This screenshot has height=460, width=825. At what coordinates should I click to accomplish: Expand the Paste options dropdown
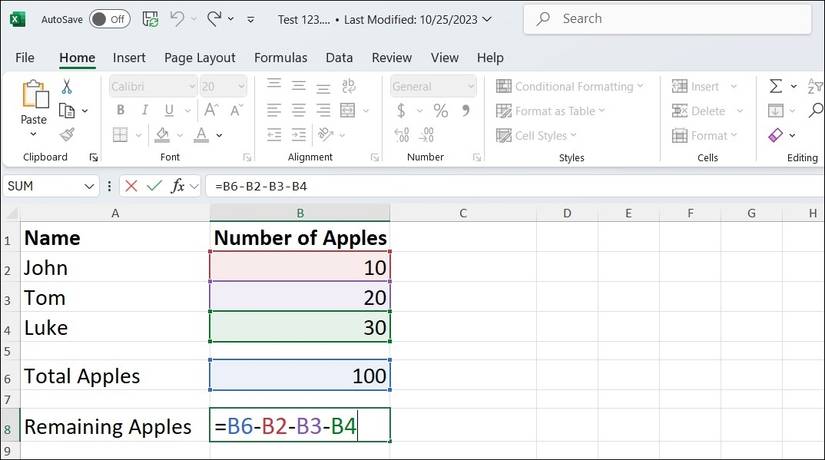point(34,135)
